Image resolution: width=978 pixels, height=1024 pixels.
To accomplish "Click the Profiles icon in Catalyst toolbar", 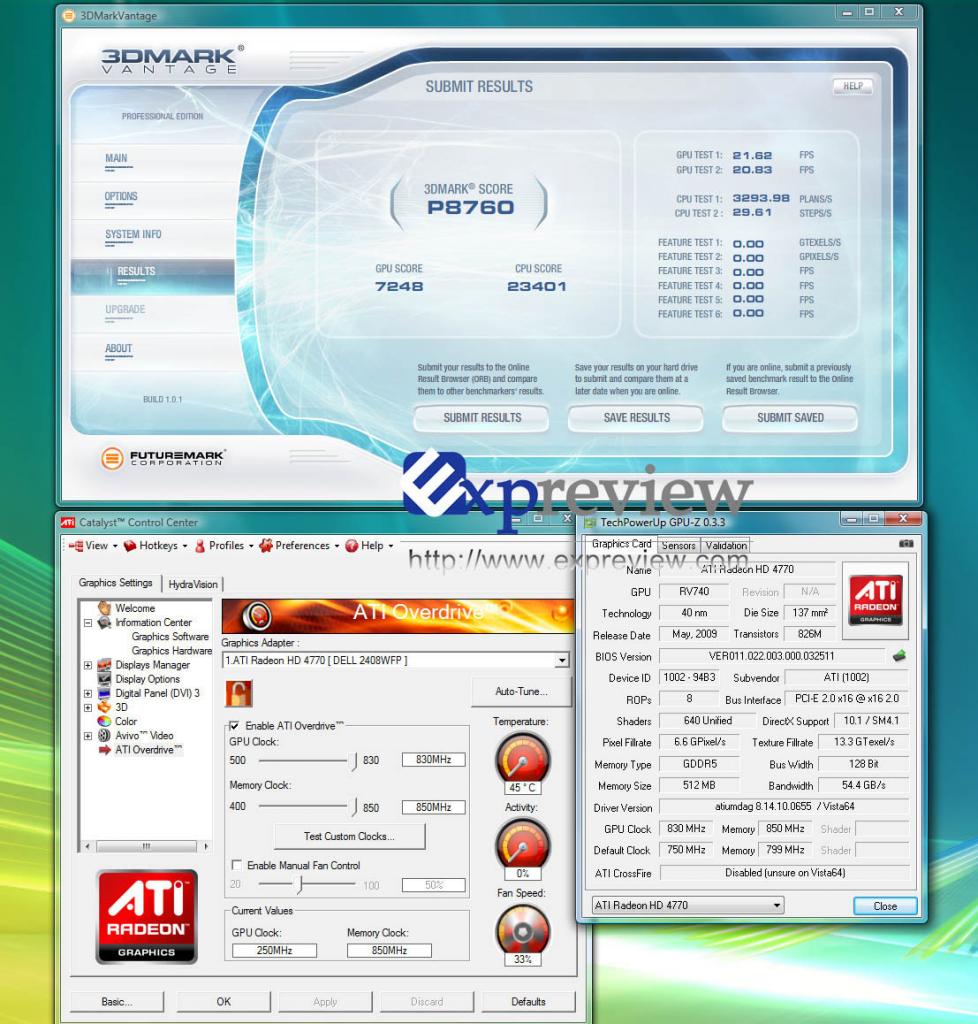I will [200, 546].
